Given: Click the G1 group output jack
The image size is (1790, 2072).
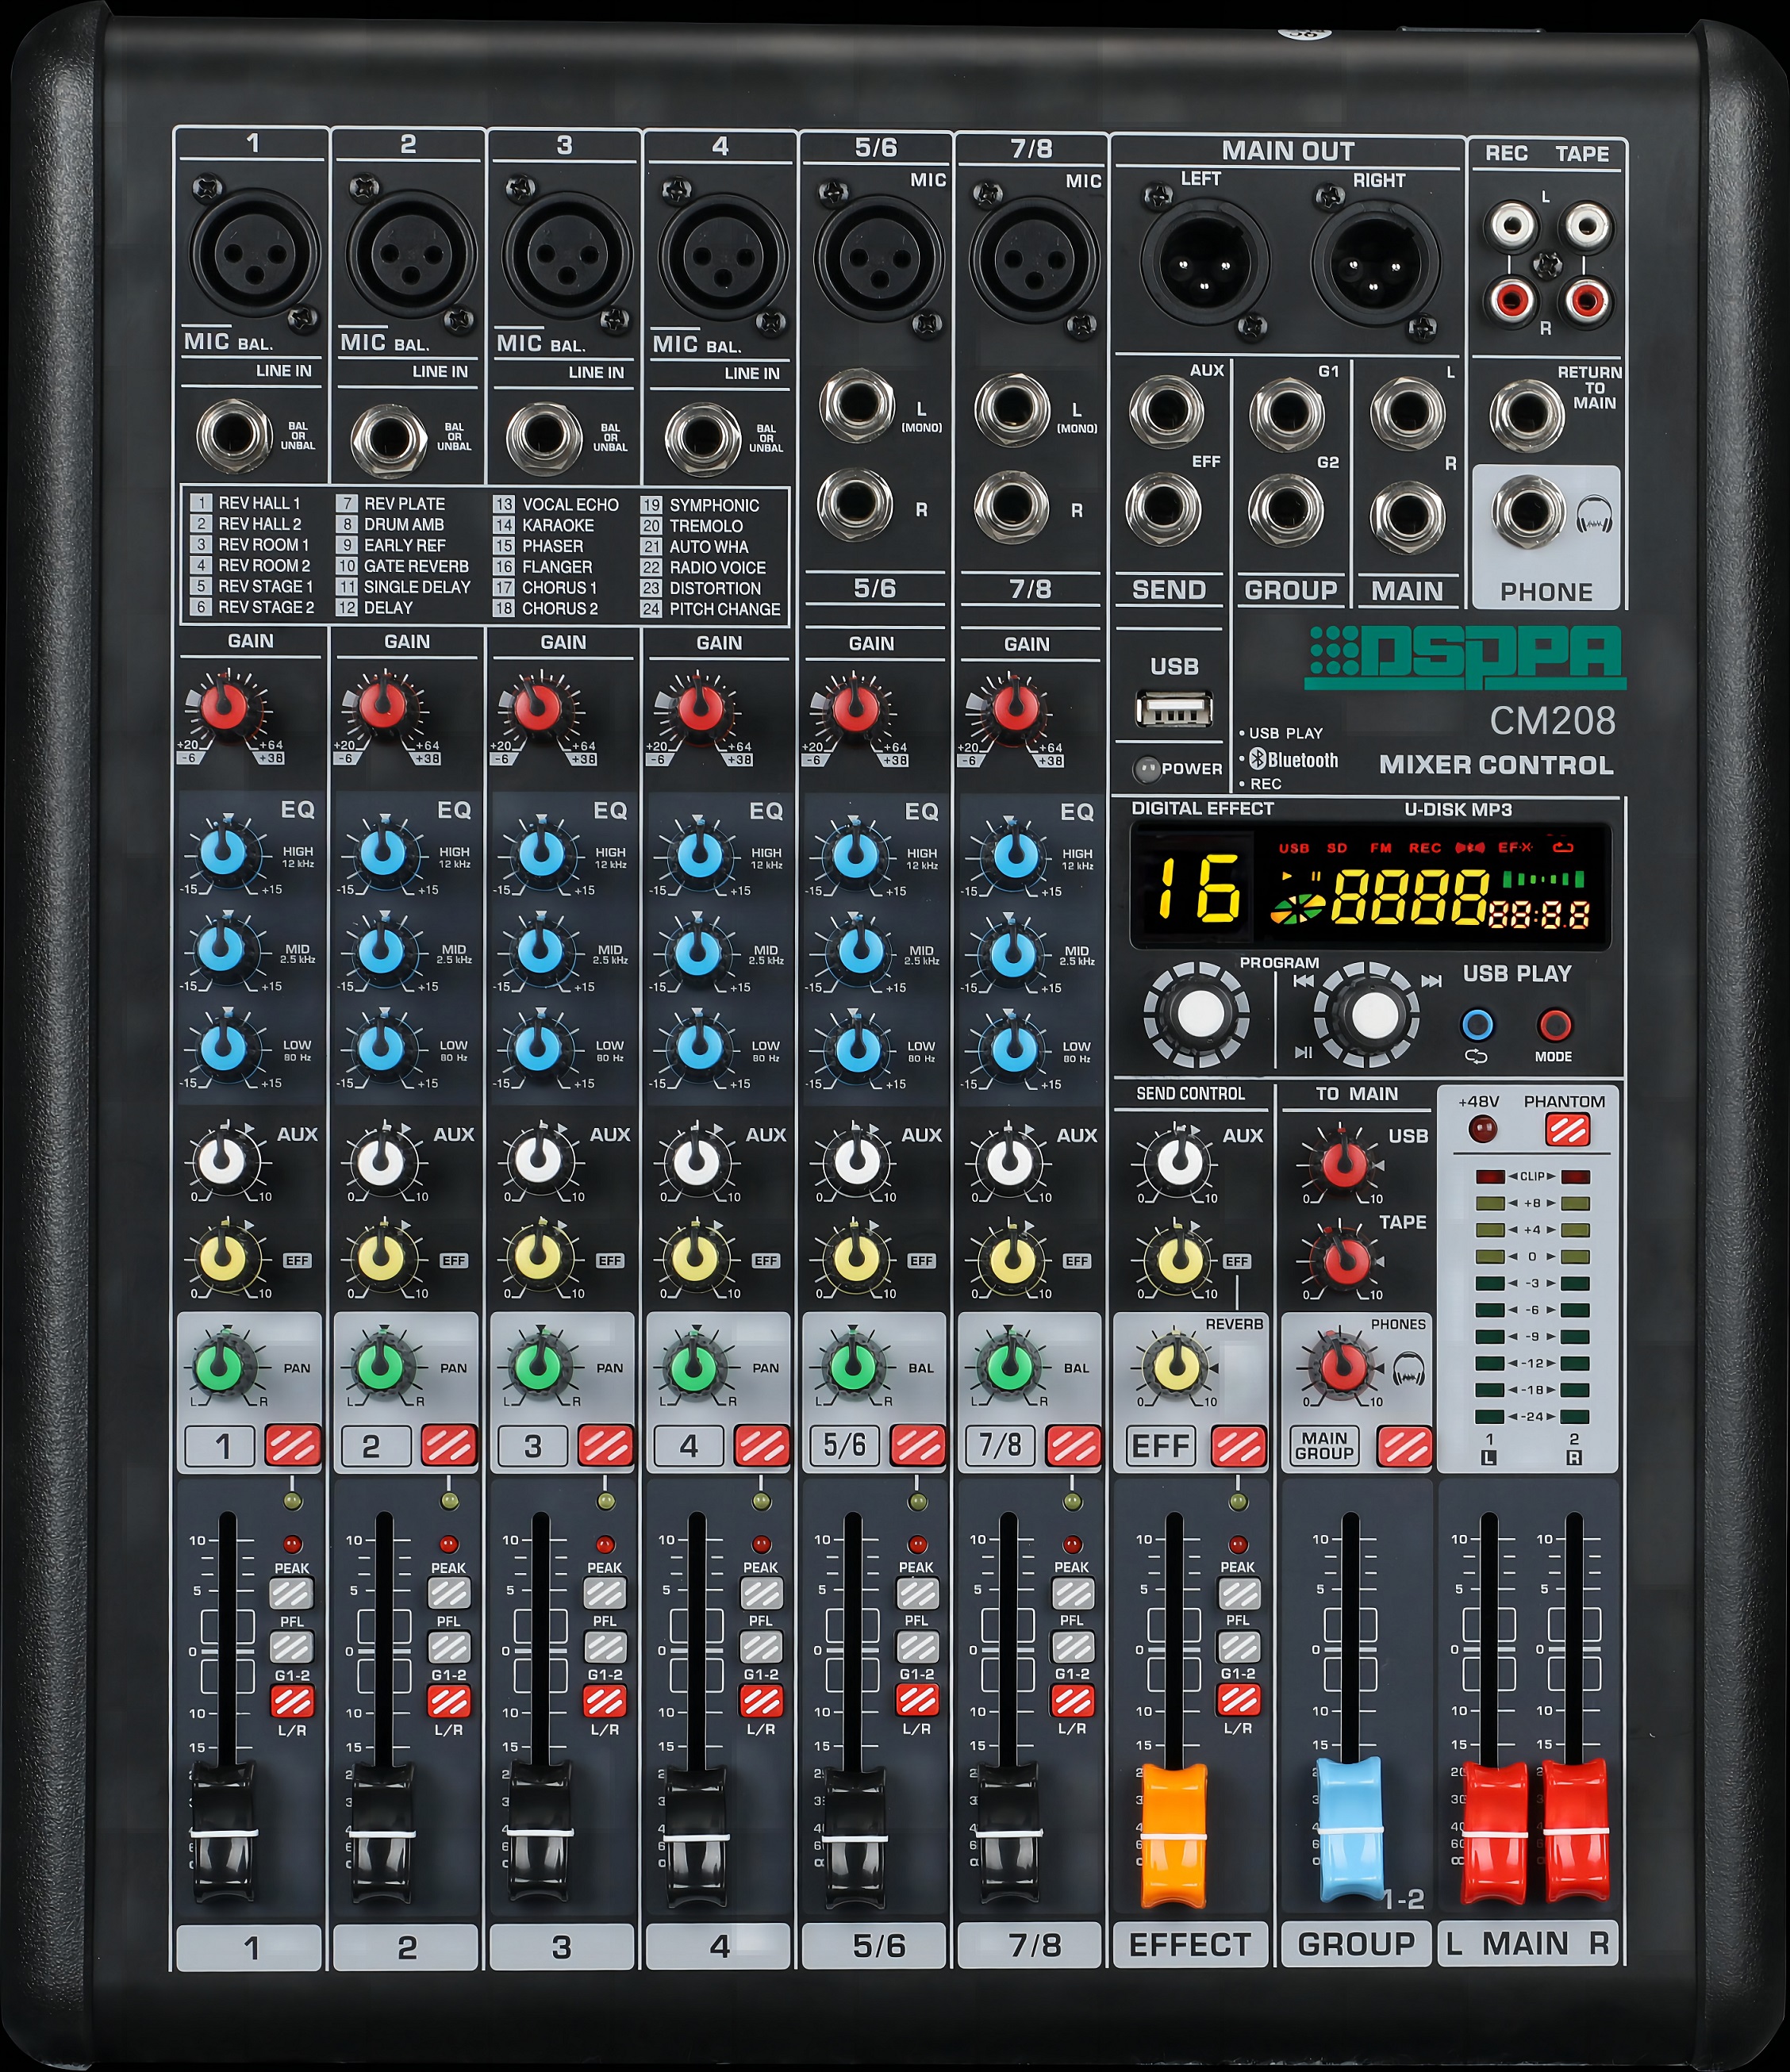Looking at the screenshot, I should click(x=1286, y=414).
